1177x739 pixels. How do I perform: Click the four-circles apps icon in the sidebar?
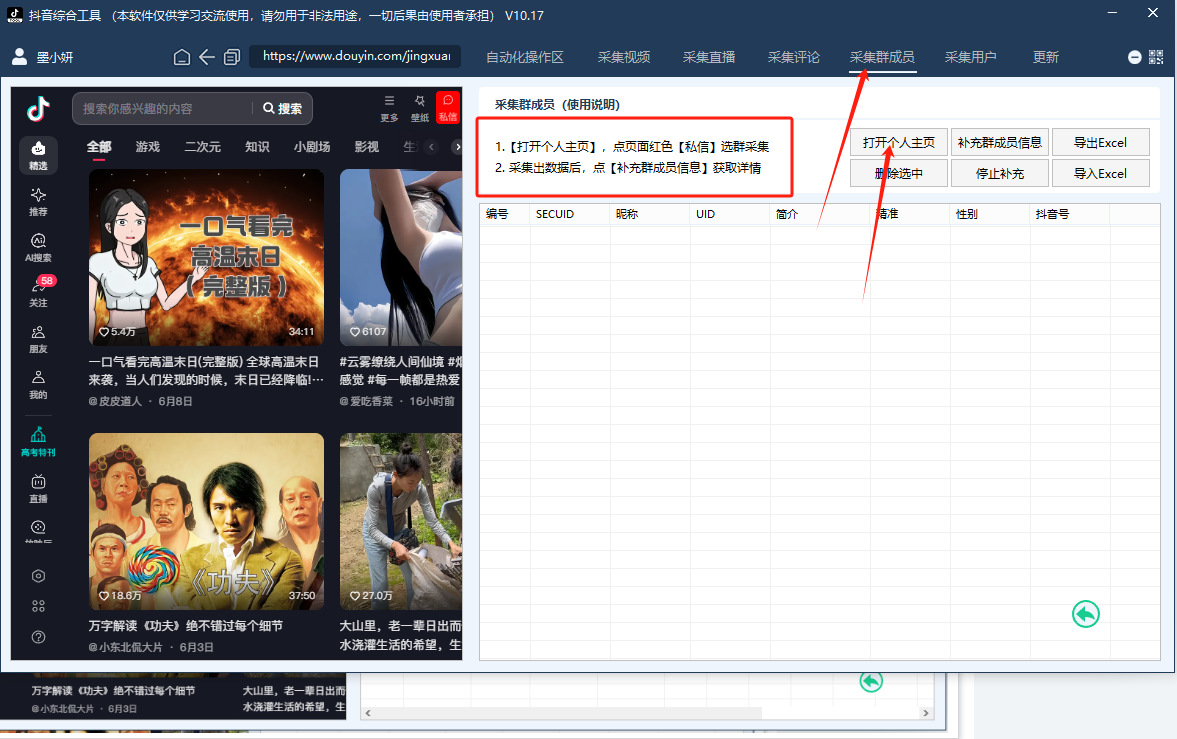pos(38,606)
